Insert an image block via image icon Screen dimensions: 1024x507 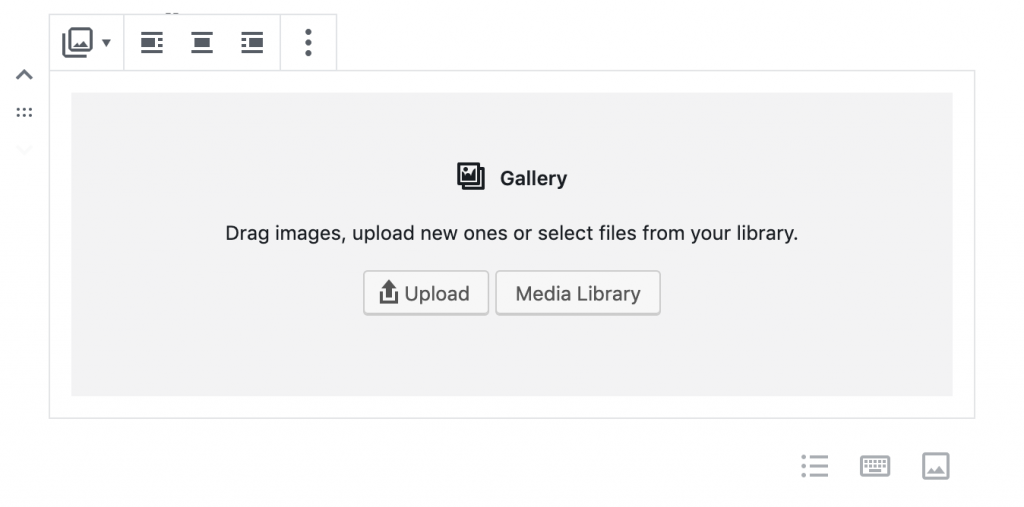(x=935, y=466)
